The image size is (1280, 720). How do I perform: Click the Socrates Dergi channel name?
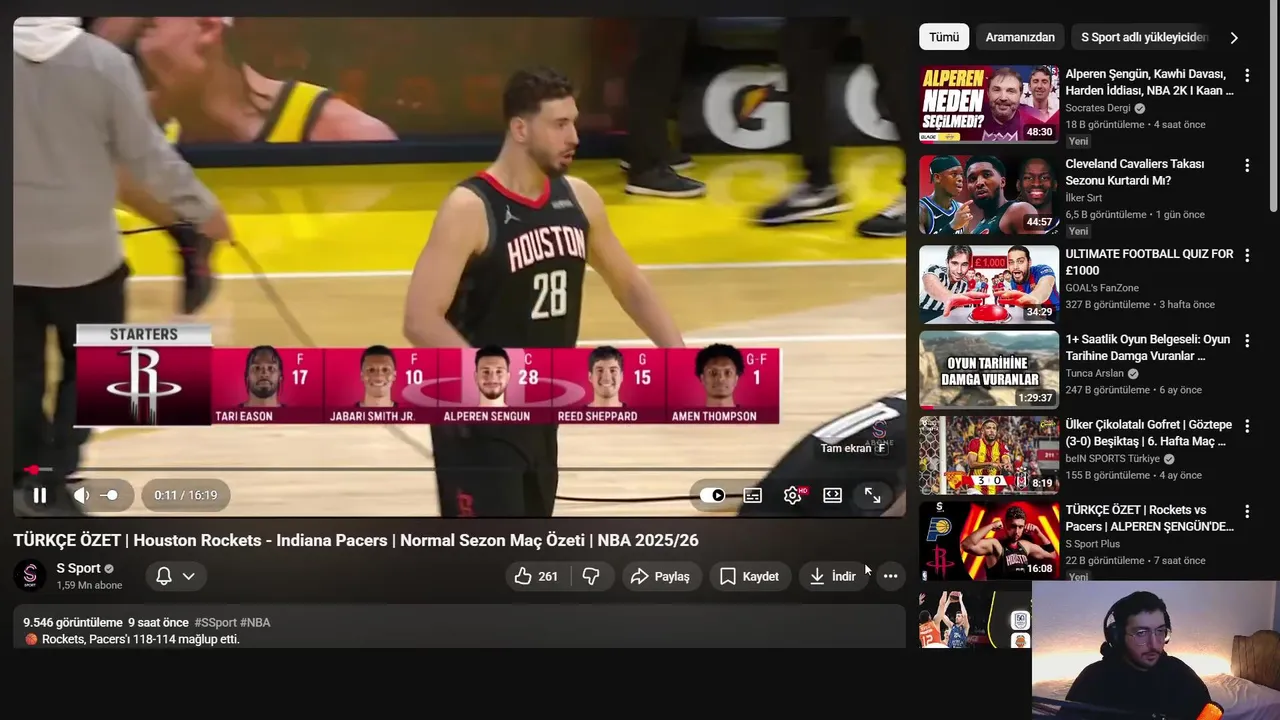tap(1099, 108)
